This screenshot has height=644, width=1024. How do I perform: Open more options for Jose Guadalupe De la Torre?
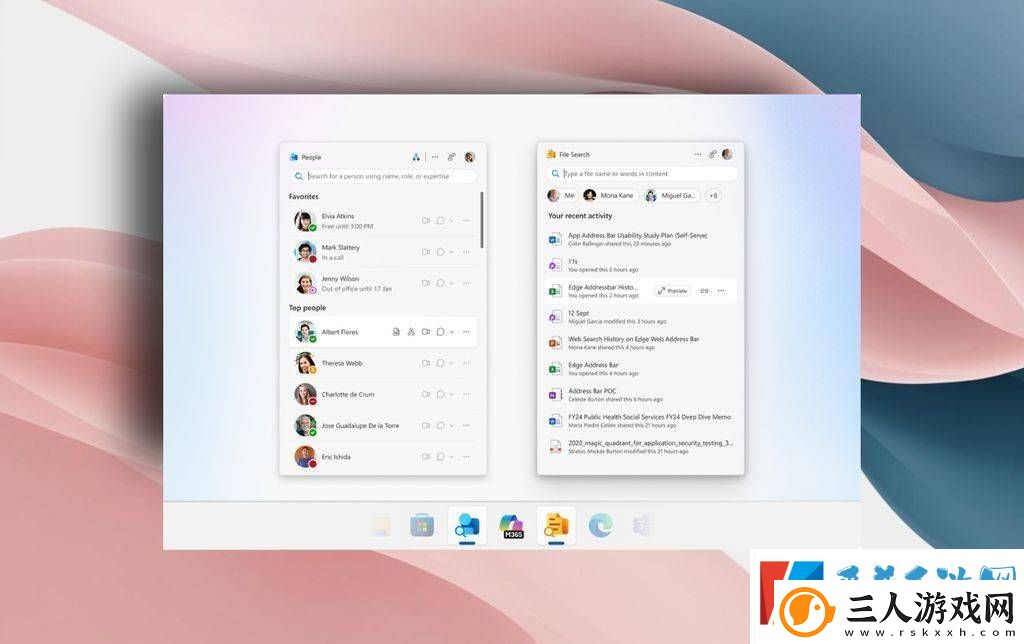point(466,425)
